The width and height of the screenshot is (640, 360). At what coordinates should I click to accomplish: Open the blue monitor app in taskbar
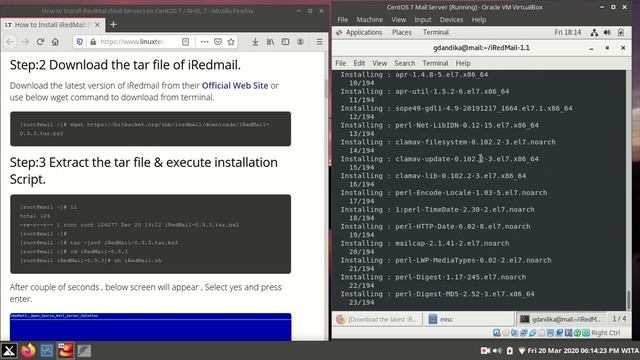pyautogui.click(x=47, y=351)
